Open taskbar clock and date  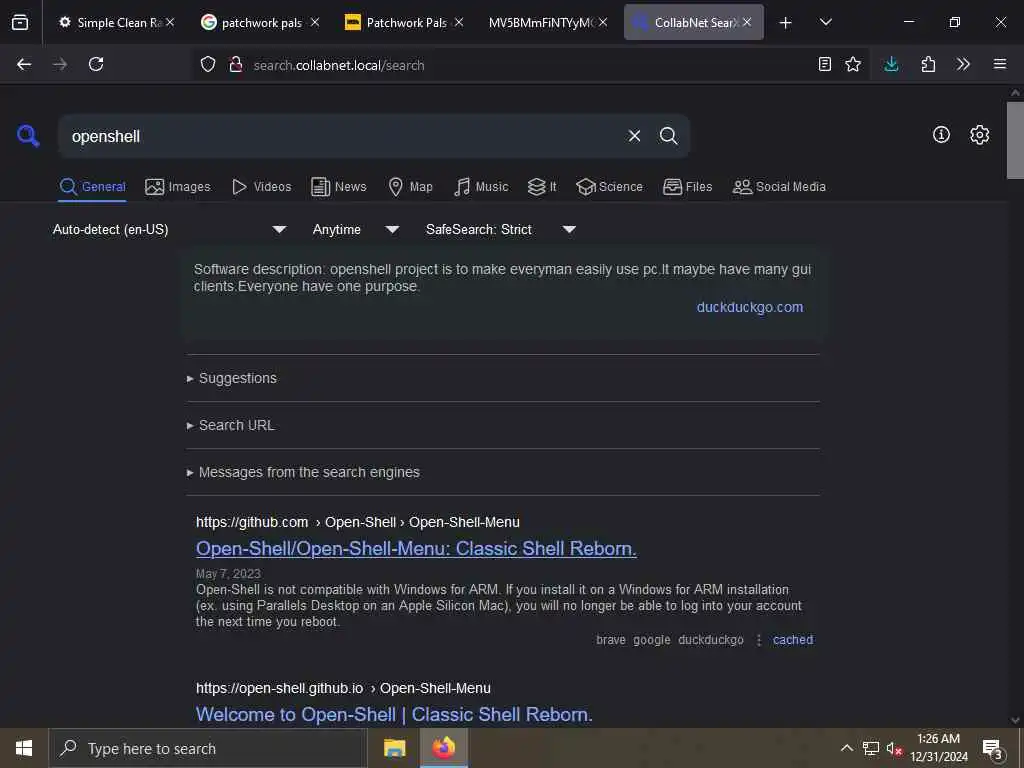coord(939,748)
